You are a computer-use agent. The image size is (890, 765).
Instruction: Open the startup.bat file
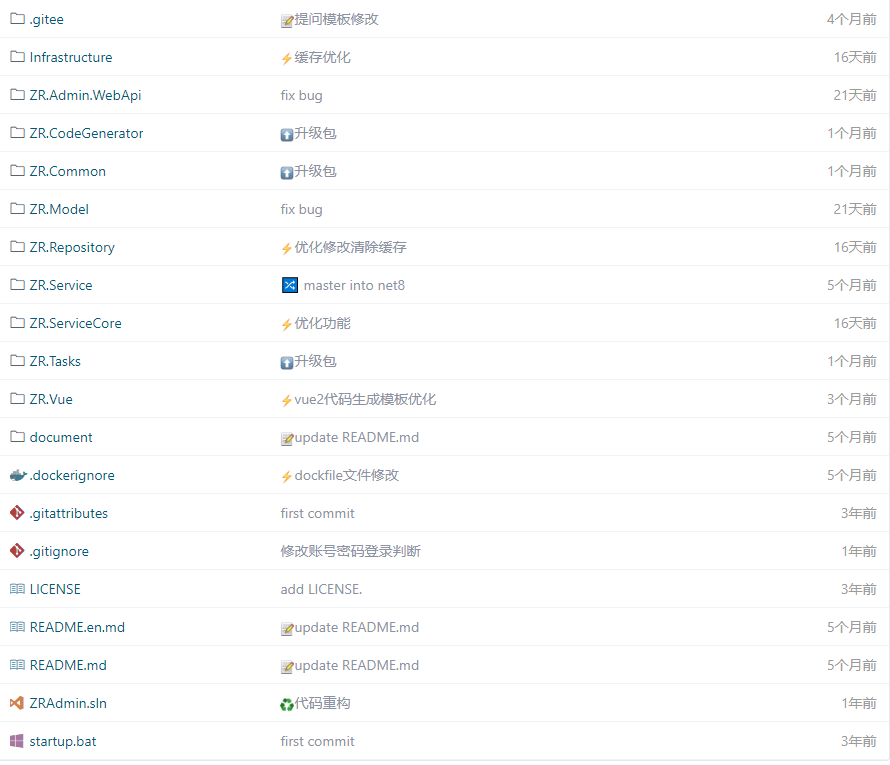tap(63, 742)
